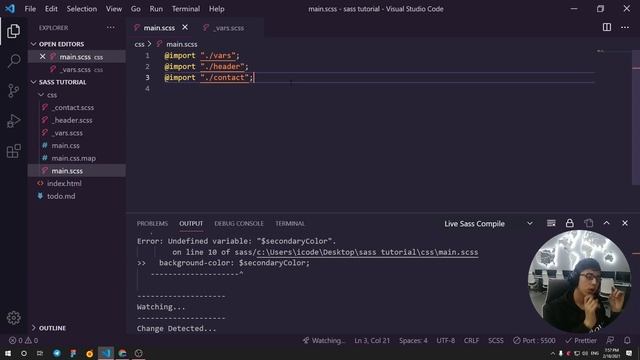Close the bottom panel
The width and height of the screenshot is (640, 360).
[625, 223]
